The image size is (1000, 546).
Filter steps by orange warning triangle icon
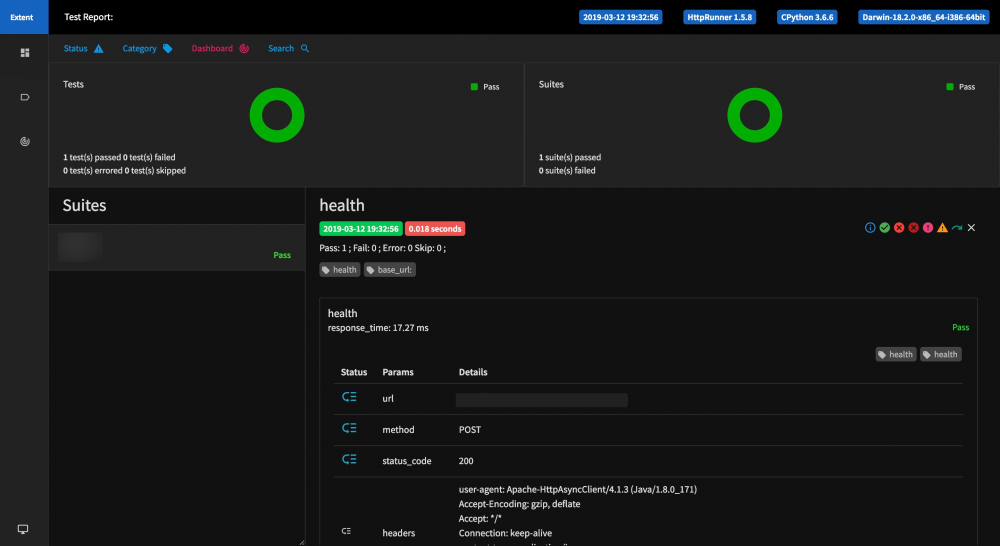point(942,228)
